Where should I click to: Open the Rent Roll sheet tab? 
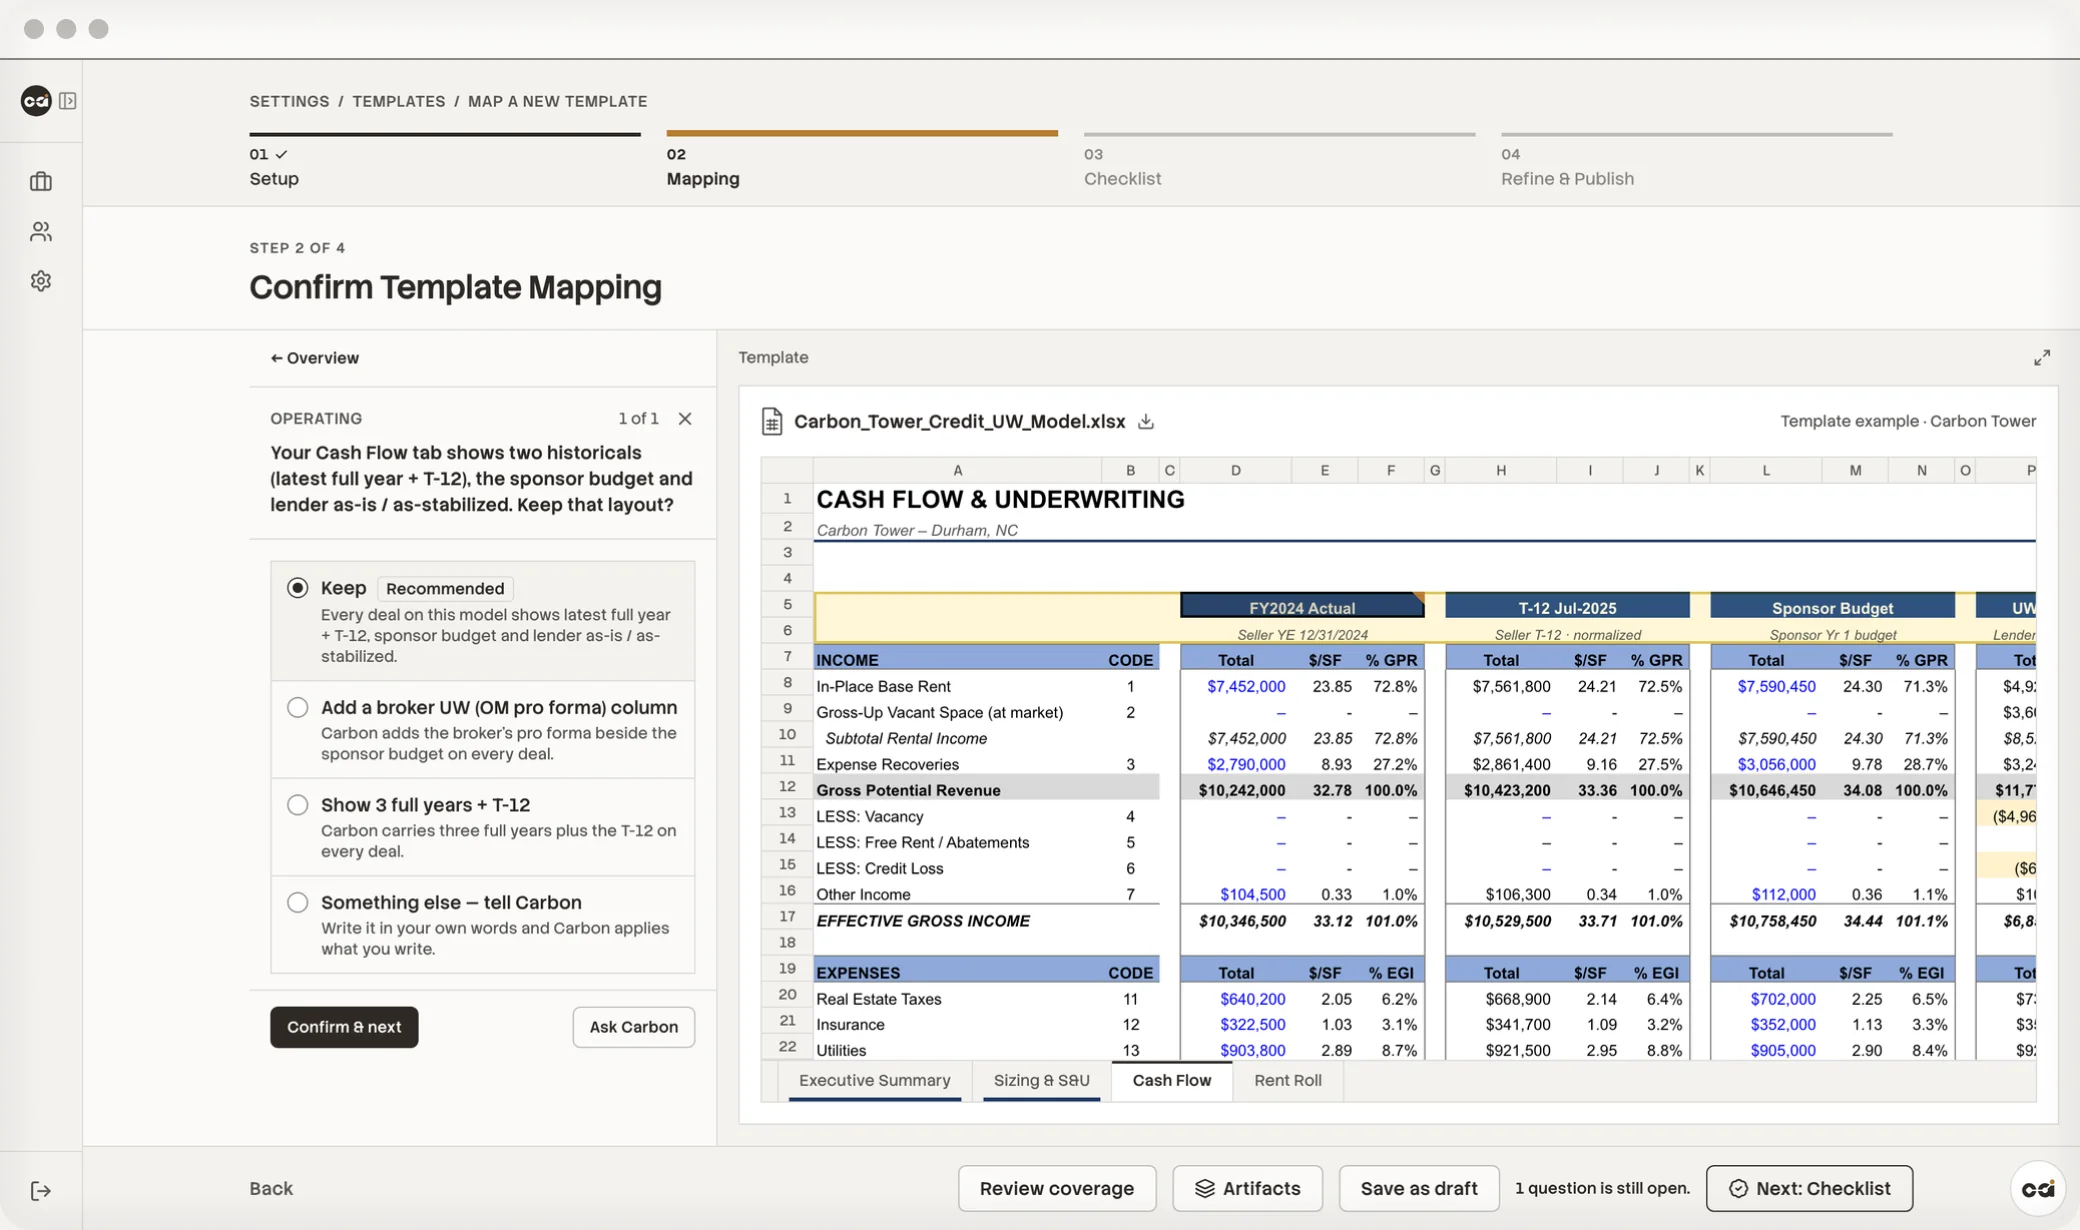click(x=1288, y=1080)
